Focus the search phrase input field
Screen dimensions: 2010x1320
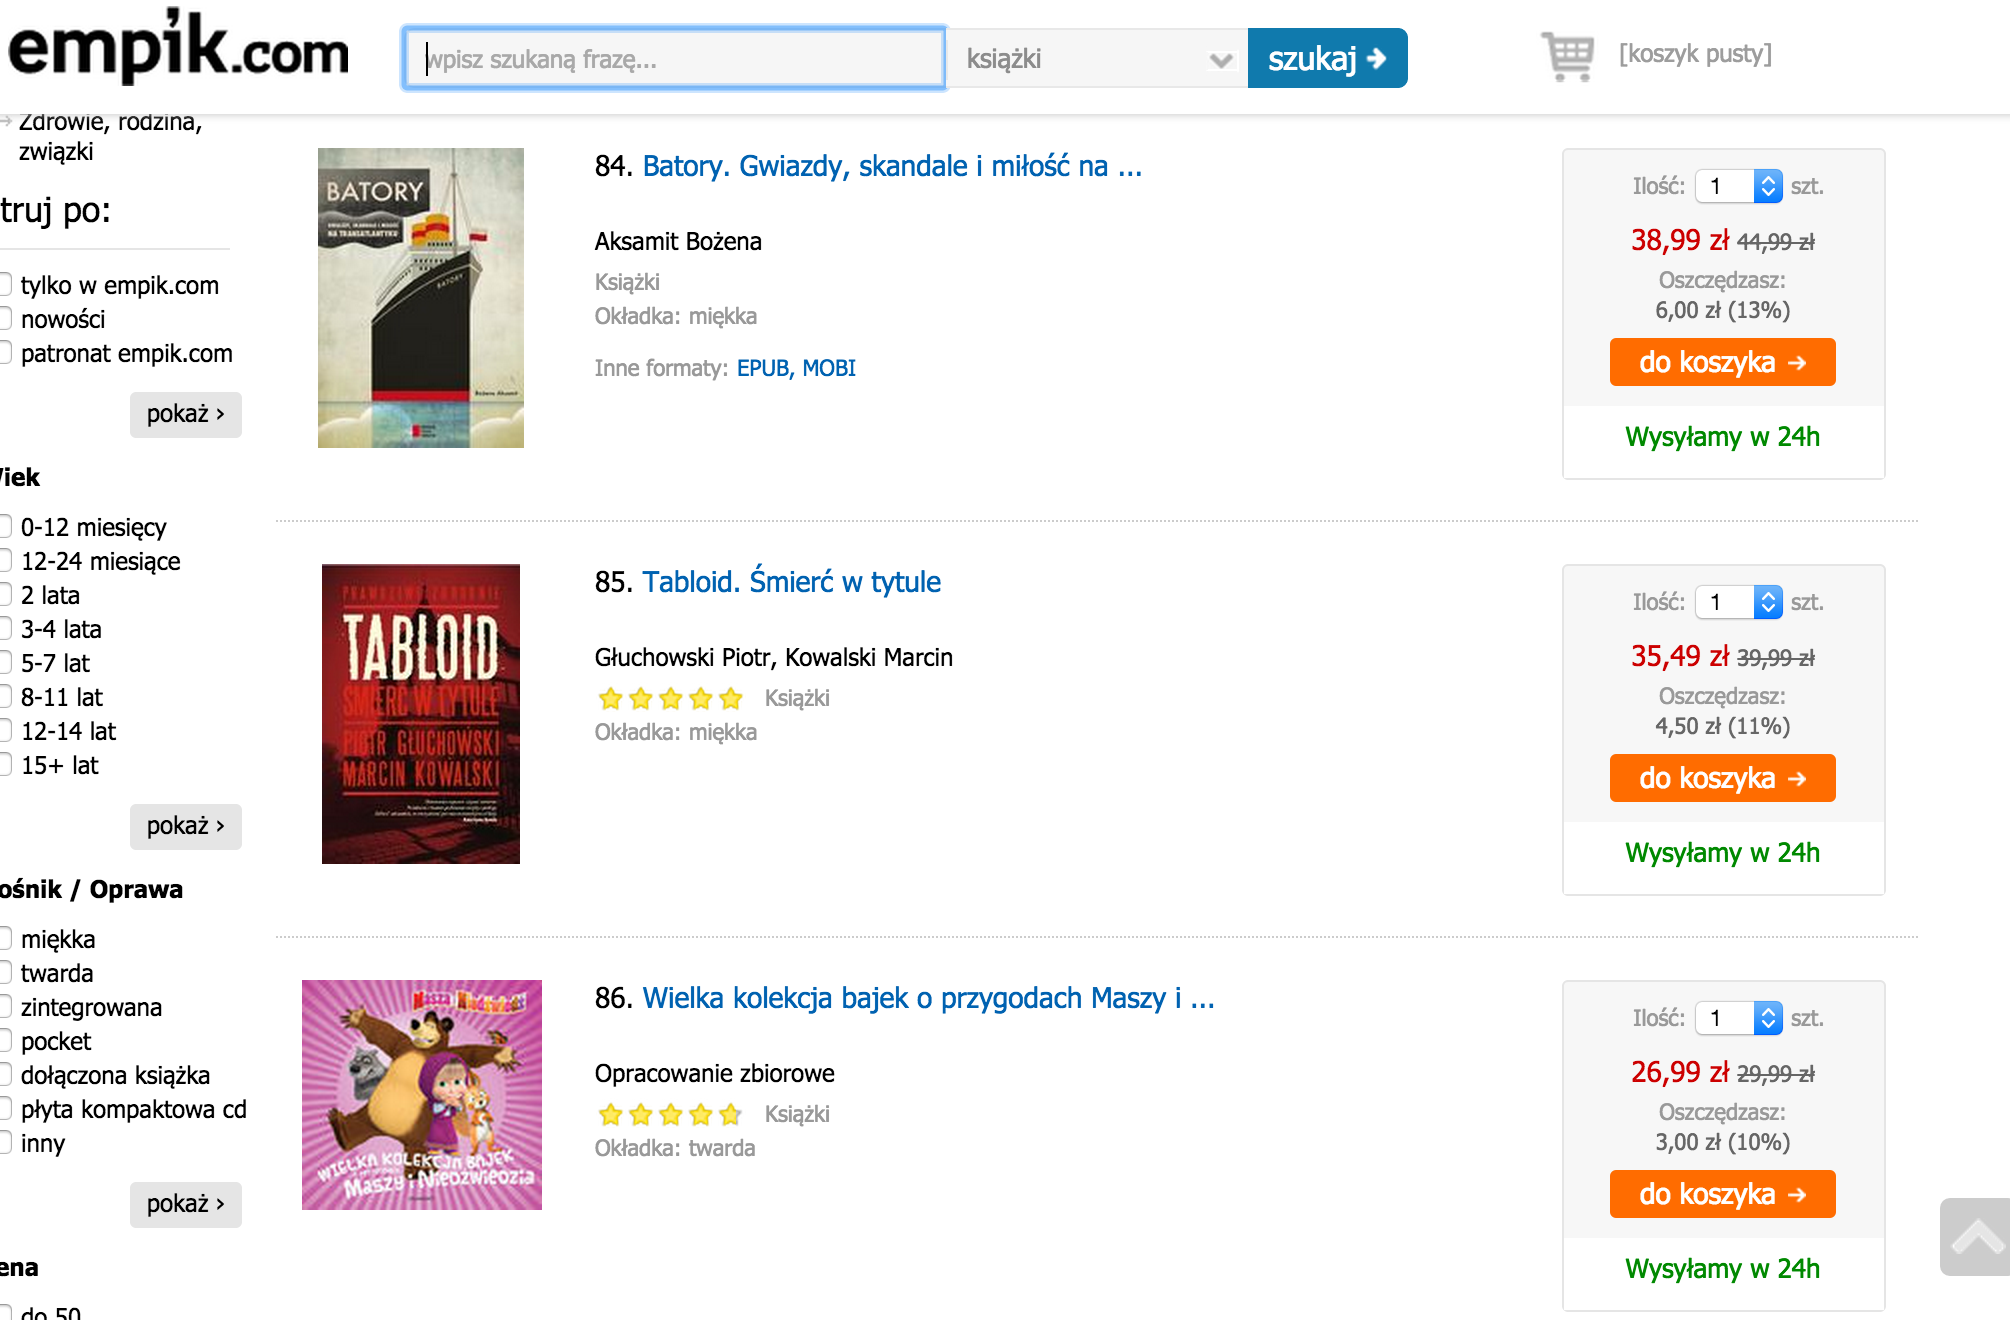click(675, 59)
